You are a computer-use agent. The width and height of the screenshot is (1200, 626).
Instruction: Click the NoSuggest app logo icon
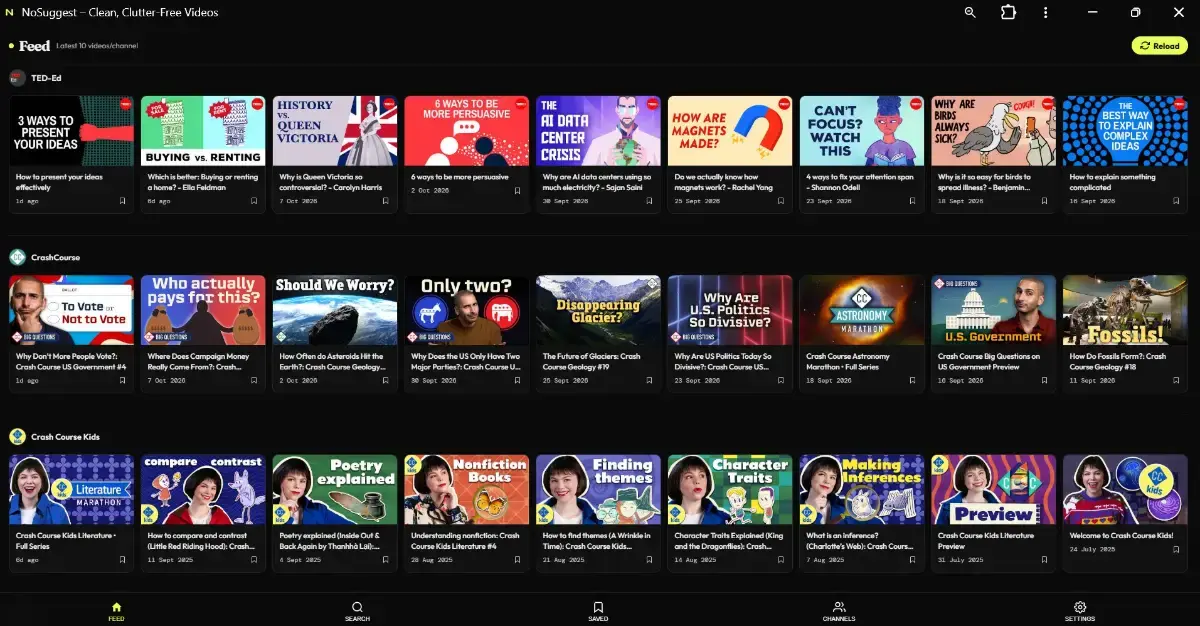pos(9,13)
